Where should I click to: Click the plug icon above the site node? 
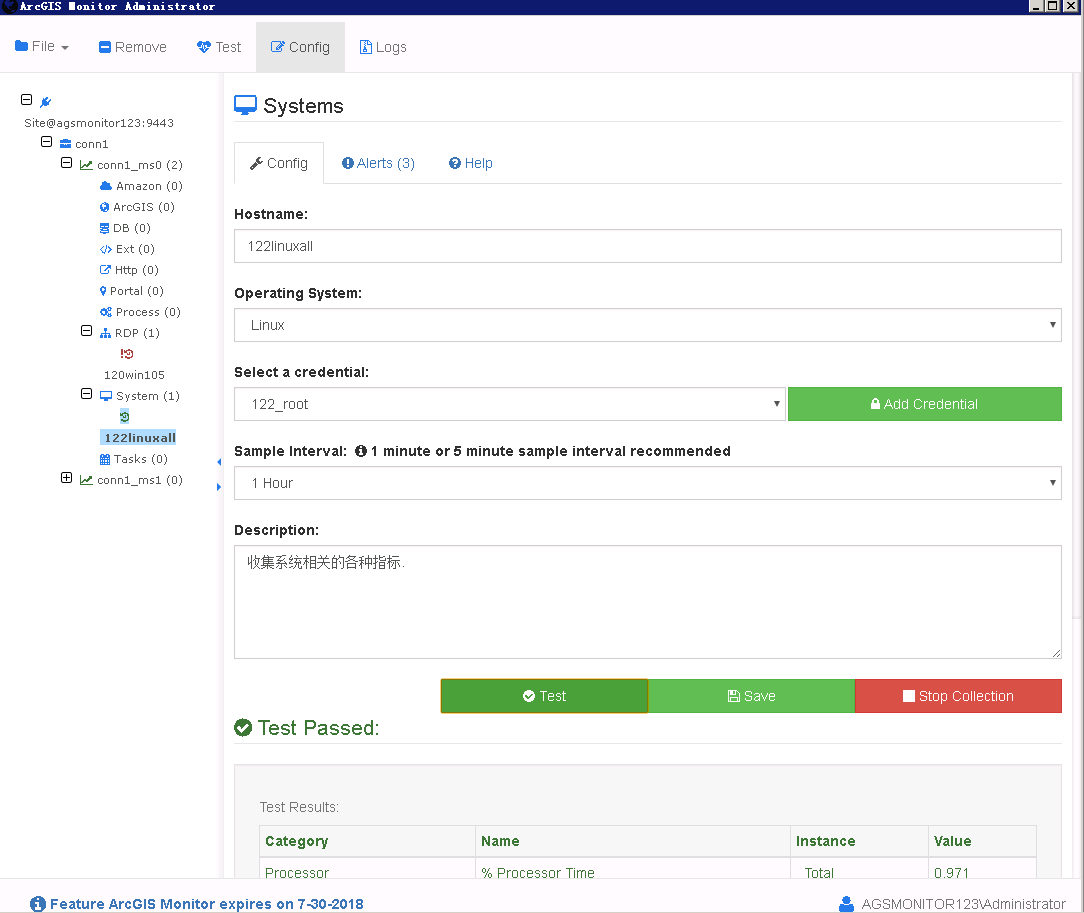click(x=46, y=102)
